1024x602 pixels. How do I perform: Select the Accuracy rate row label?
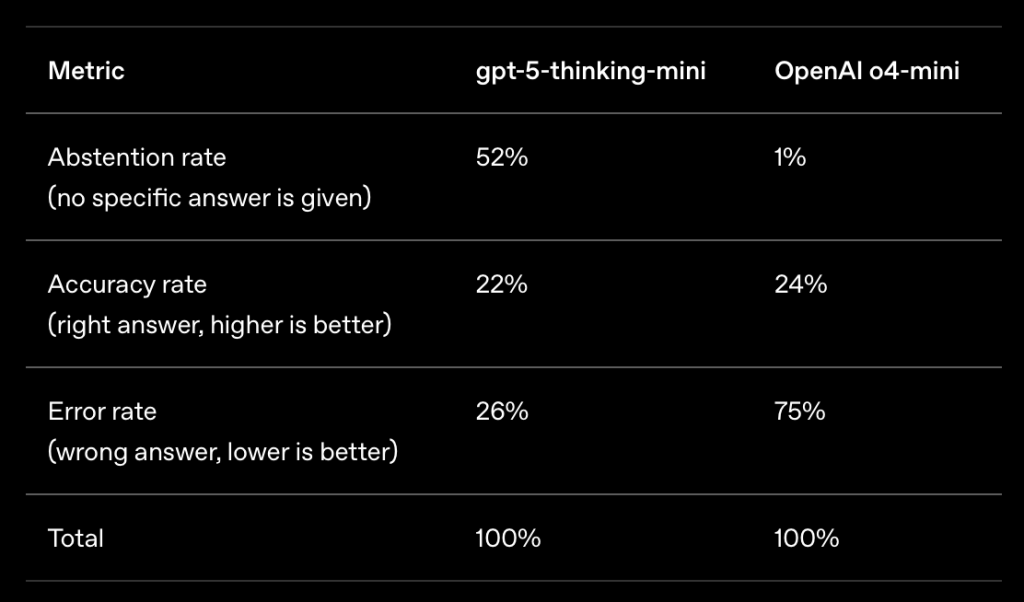(127, 285)
